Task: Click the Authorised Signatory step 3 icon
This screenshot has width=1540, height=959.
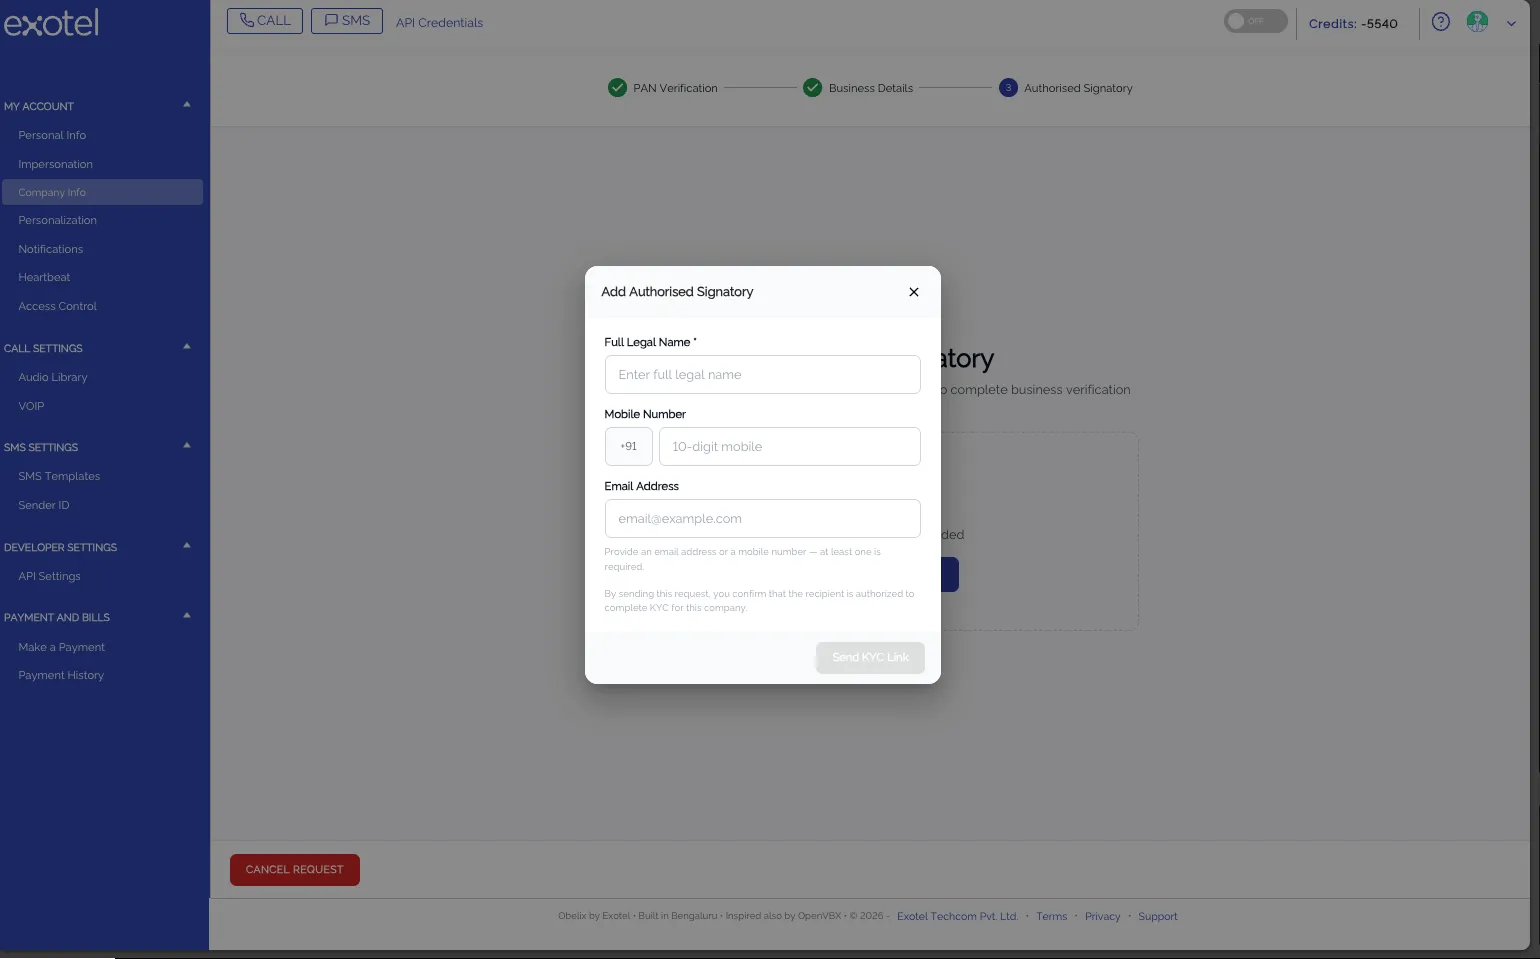Action: 1008,88
